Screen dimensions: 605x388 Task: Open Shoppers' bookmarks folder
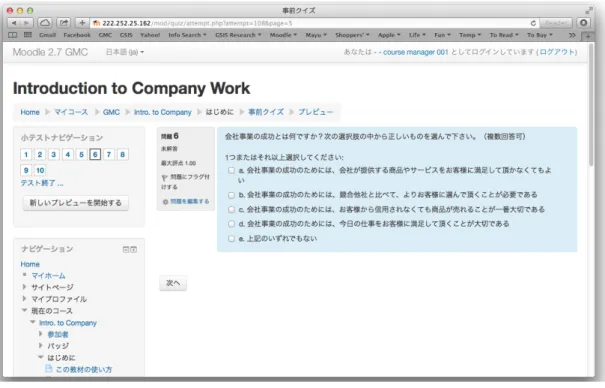[352, 35]
